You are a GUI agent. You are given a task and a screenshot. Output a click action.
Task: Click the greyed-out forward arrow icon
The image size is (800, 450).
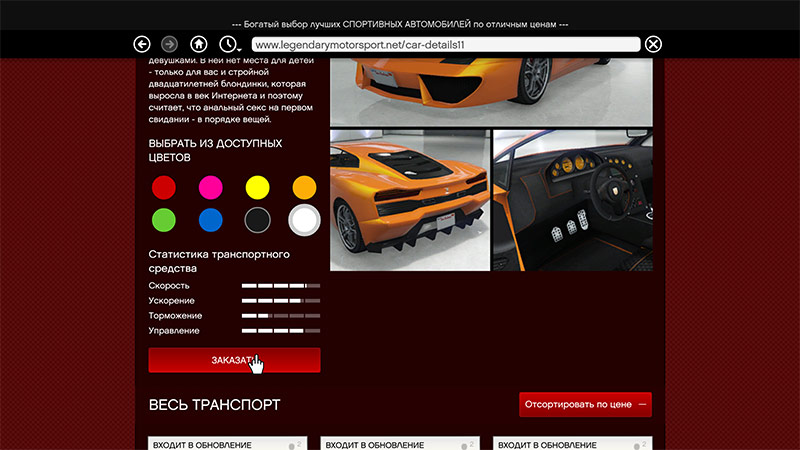169,44
